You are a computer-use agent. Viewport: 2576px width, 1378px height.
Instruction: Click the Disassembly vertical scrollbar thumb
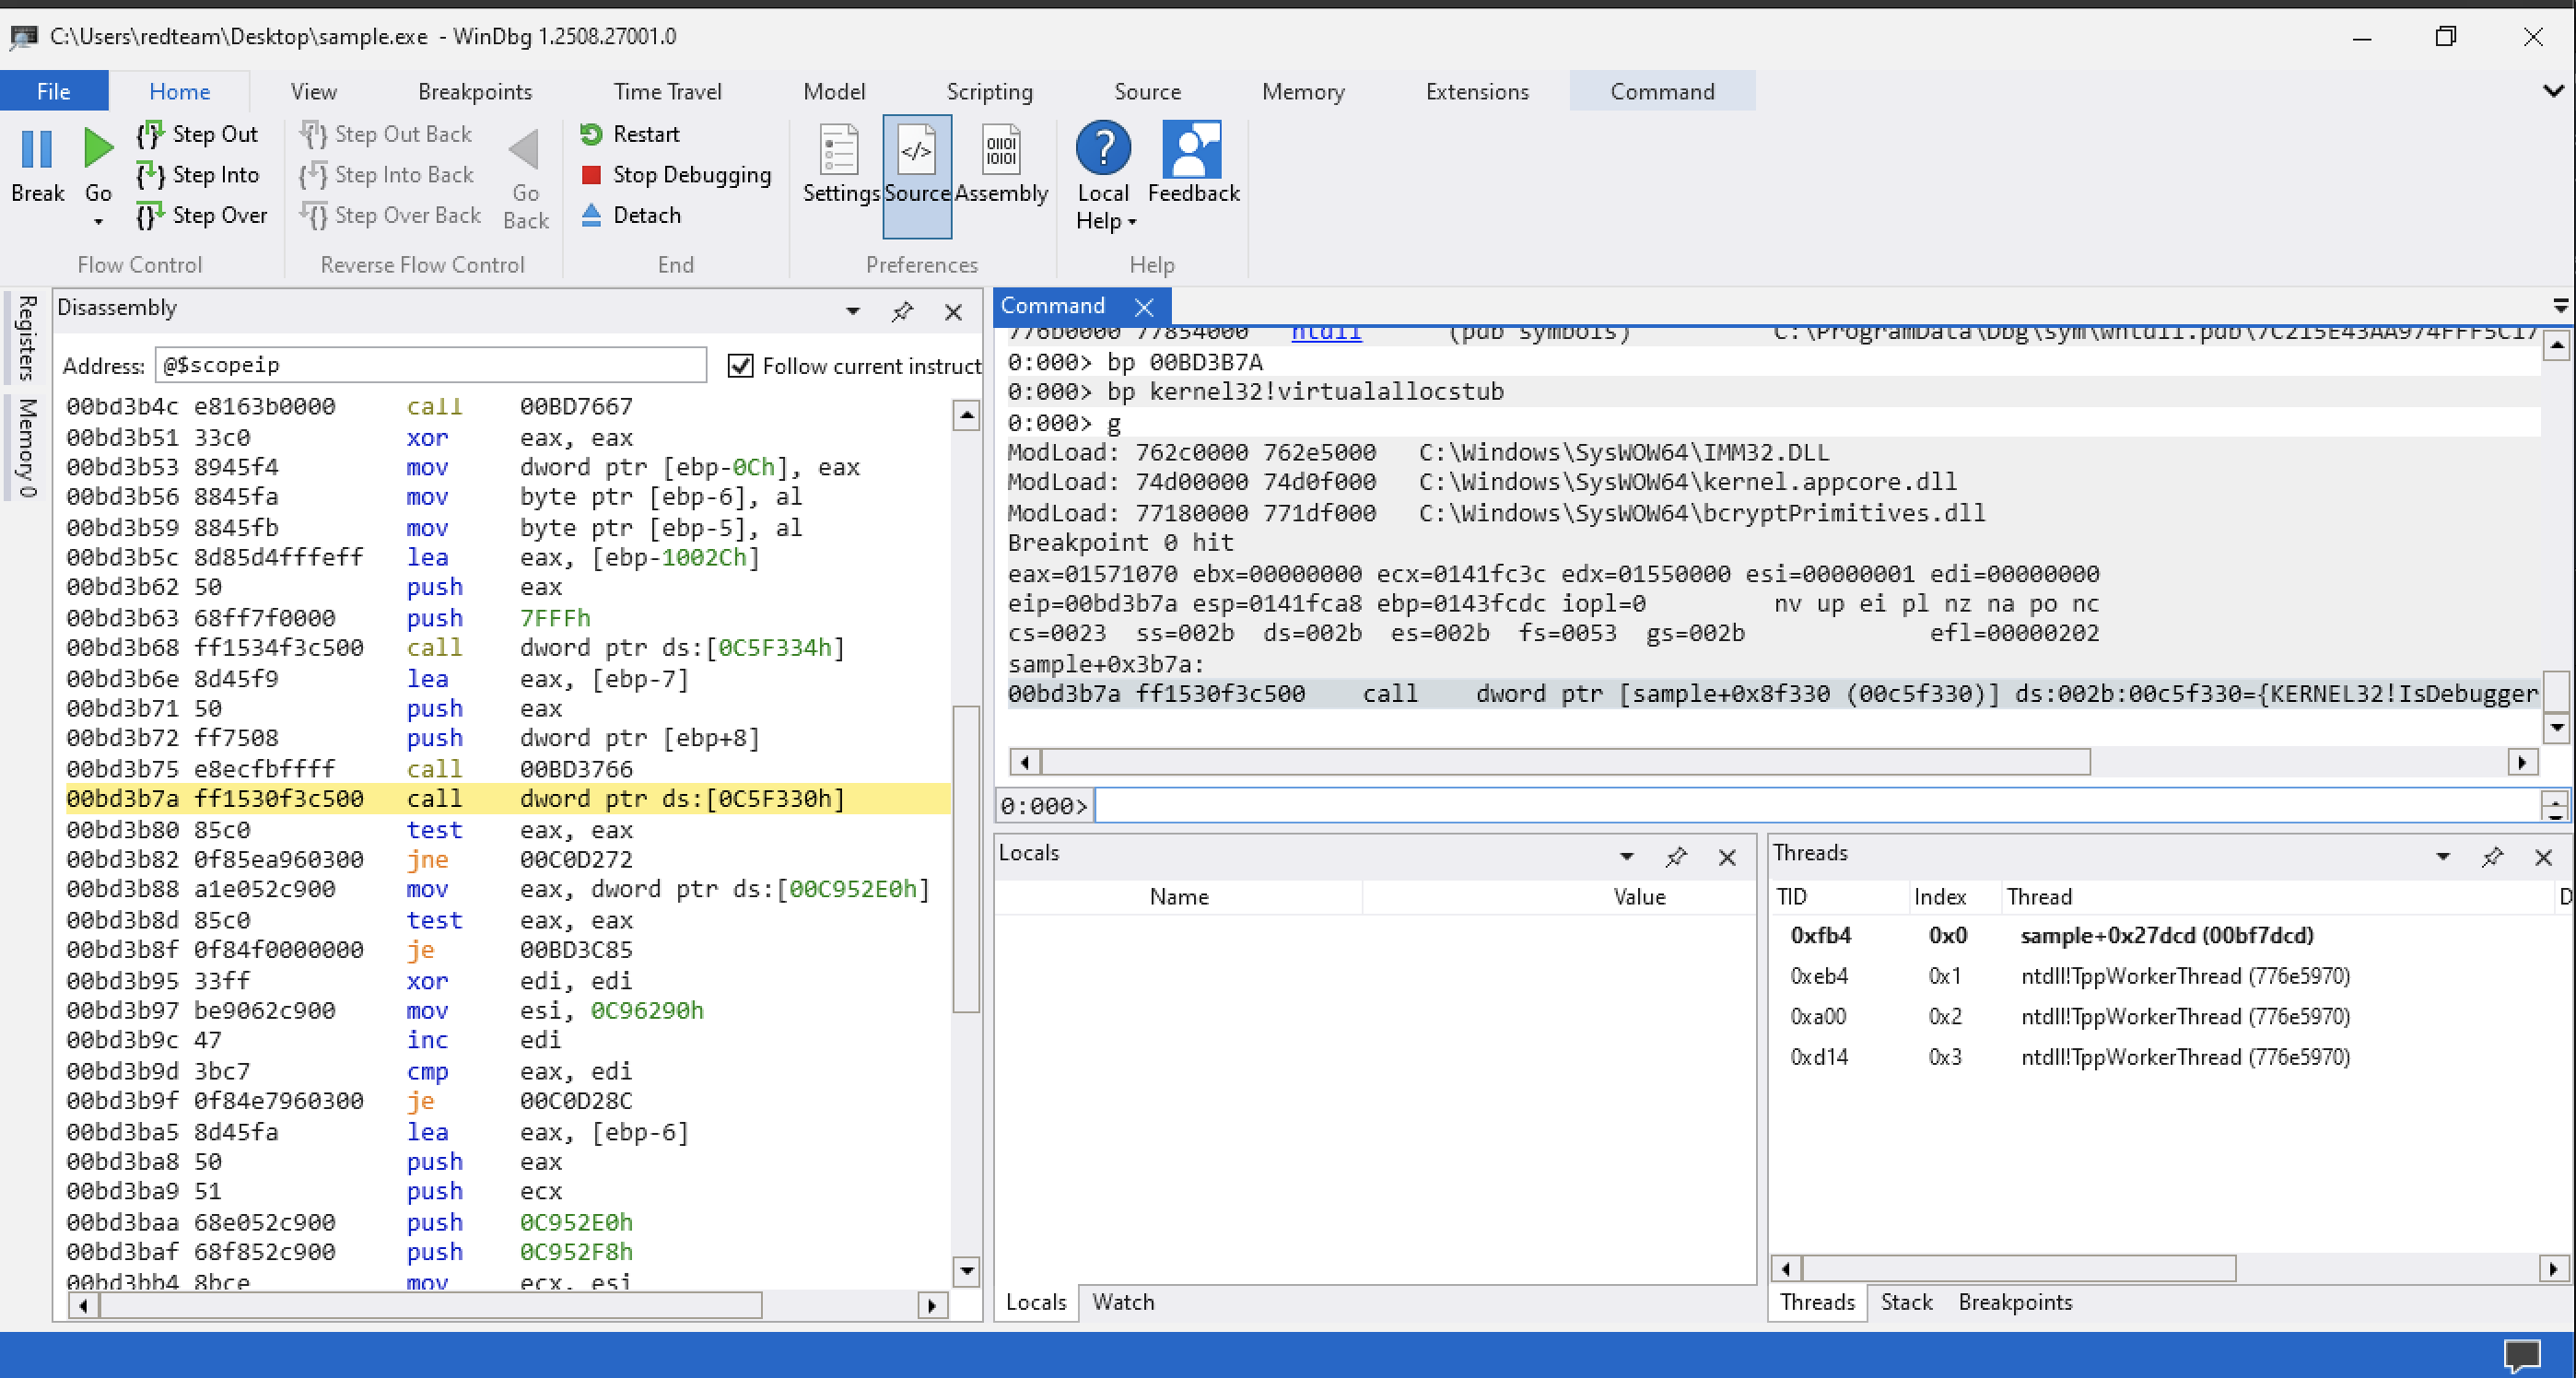point(965,859)
